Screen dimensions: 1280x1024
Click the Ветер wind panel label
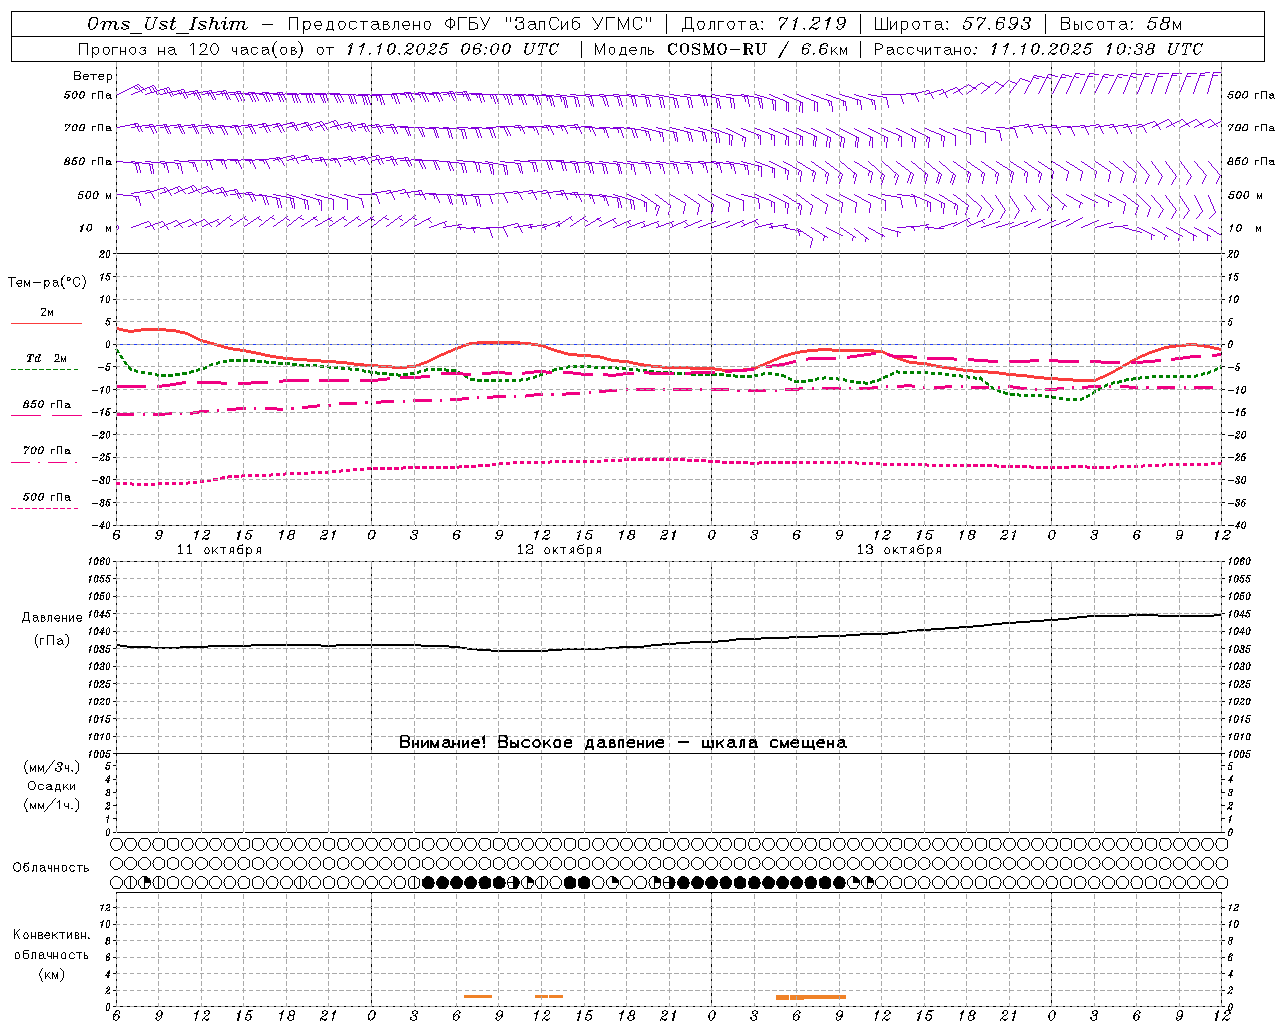(x=92, y=76)
